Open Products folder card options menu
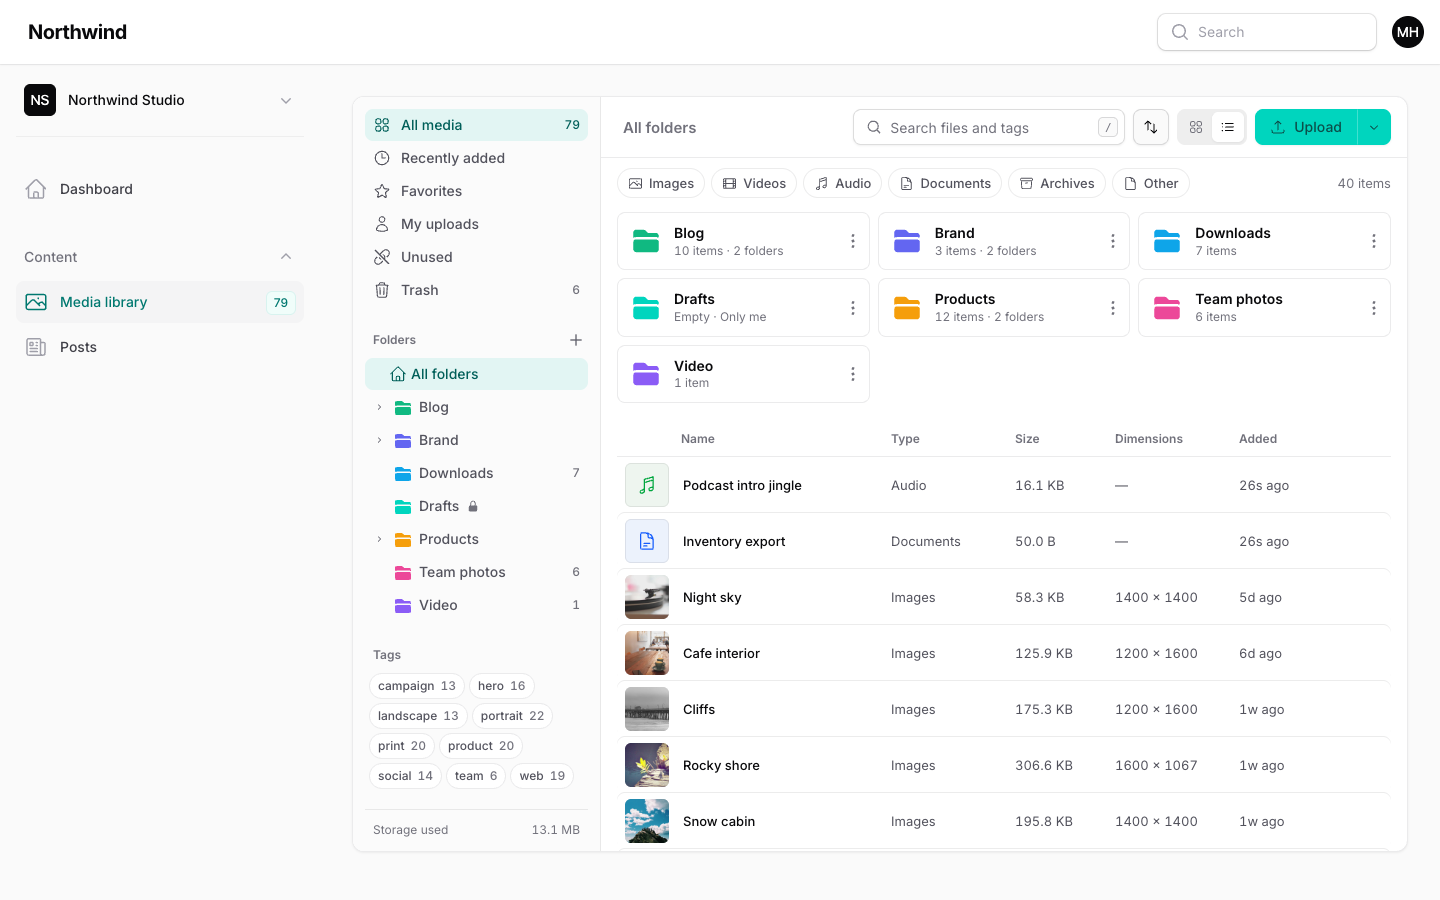 [1113, 308]
